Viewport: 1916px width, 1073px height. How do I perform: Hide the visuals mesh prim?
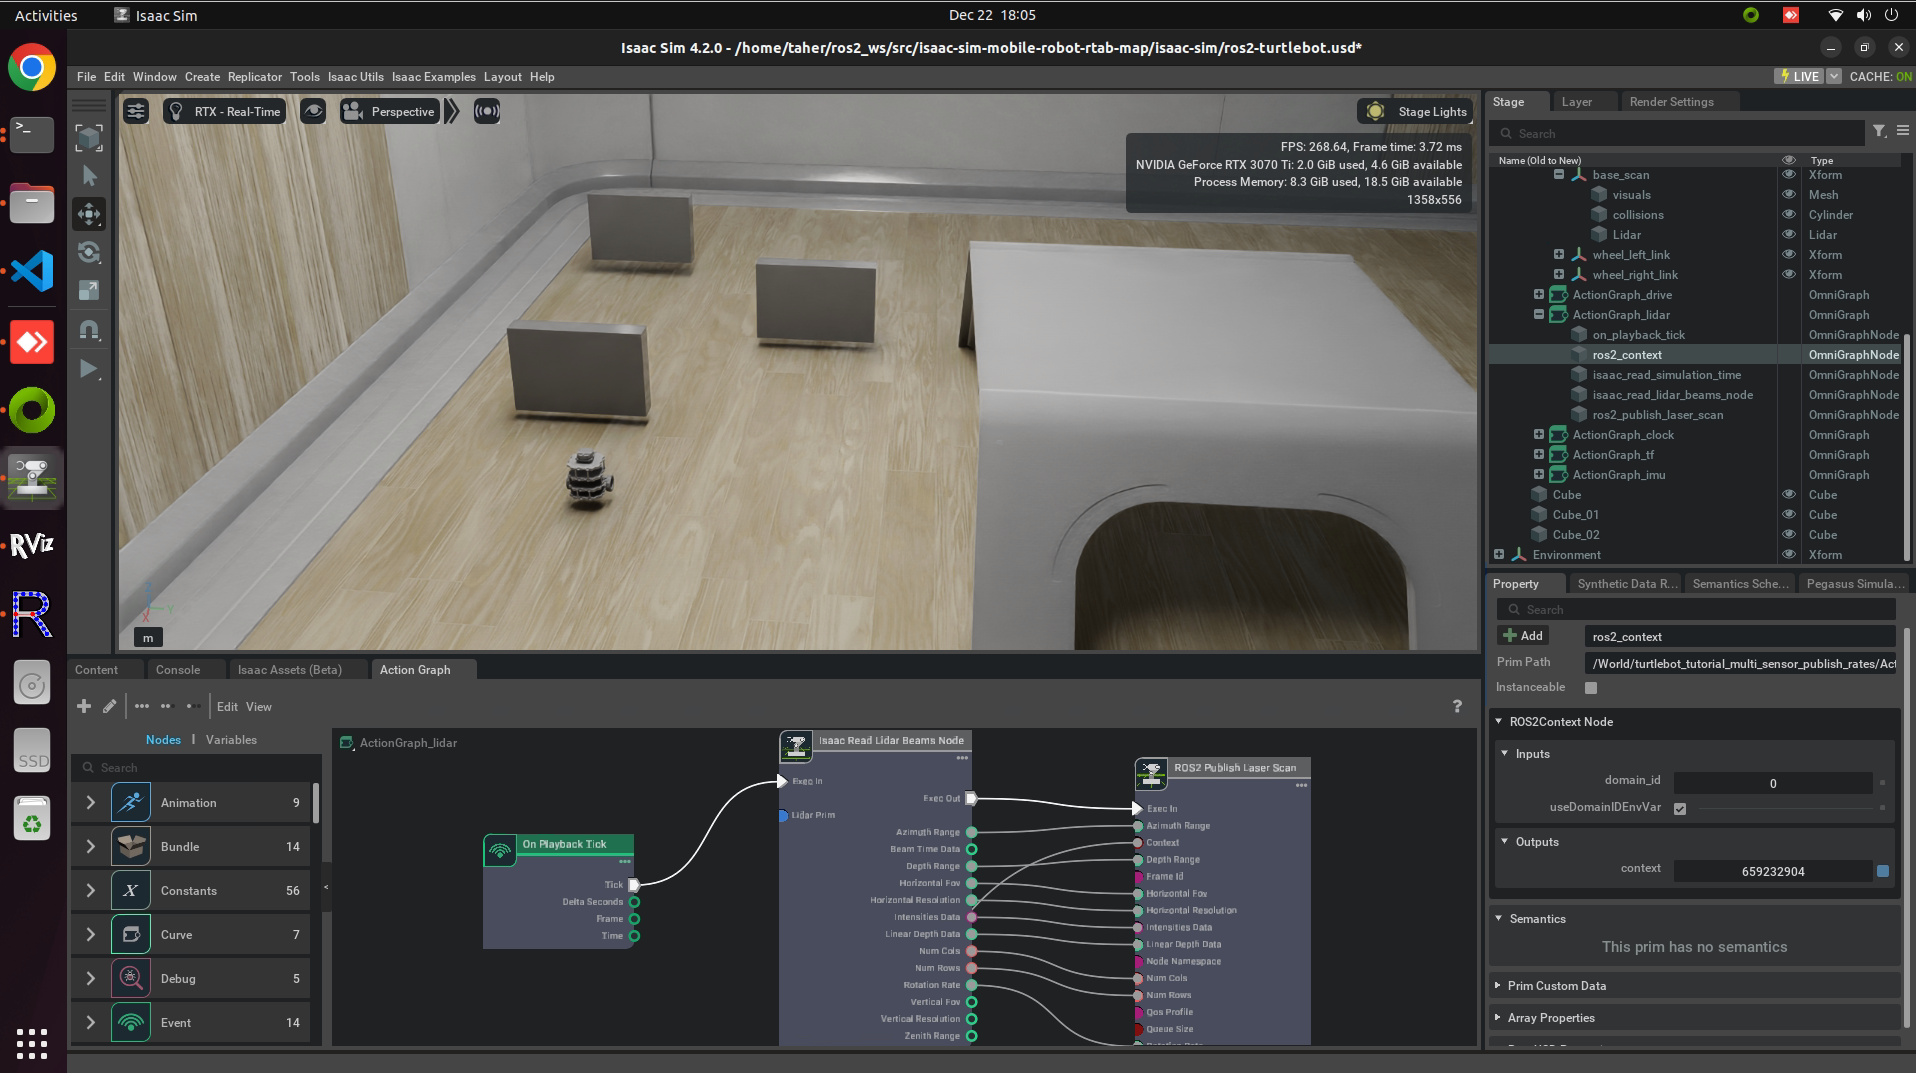pyautogui.click(x=1788, y=194)
